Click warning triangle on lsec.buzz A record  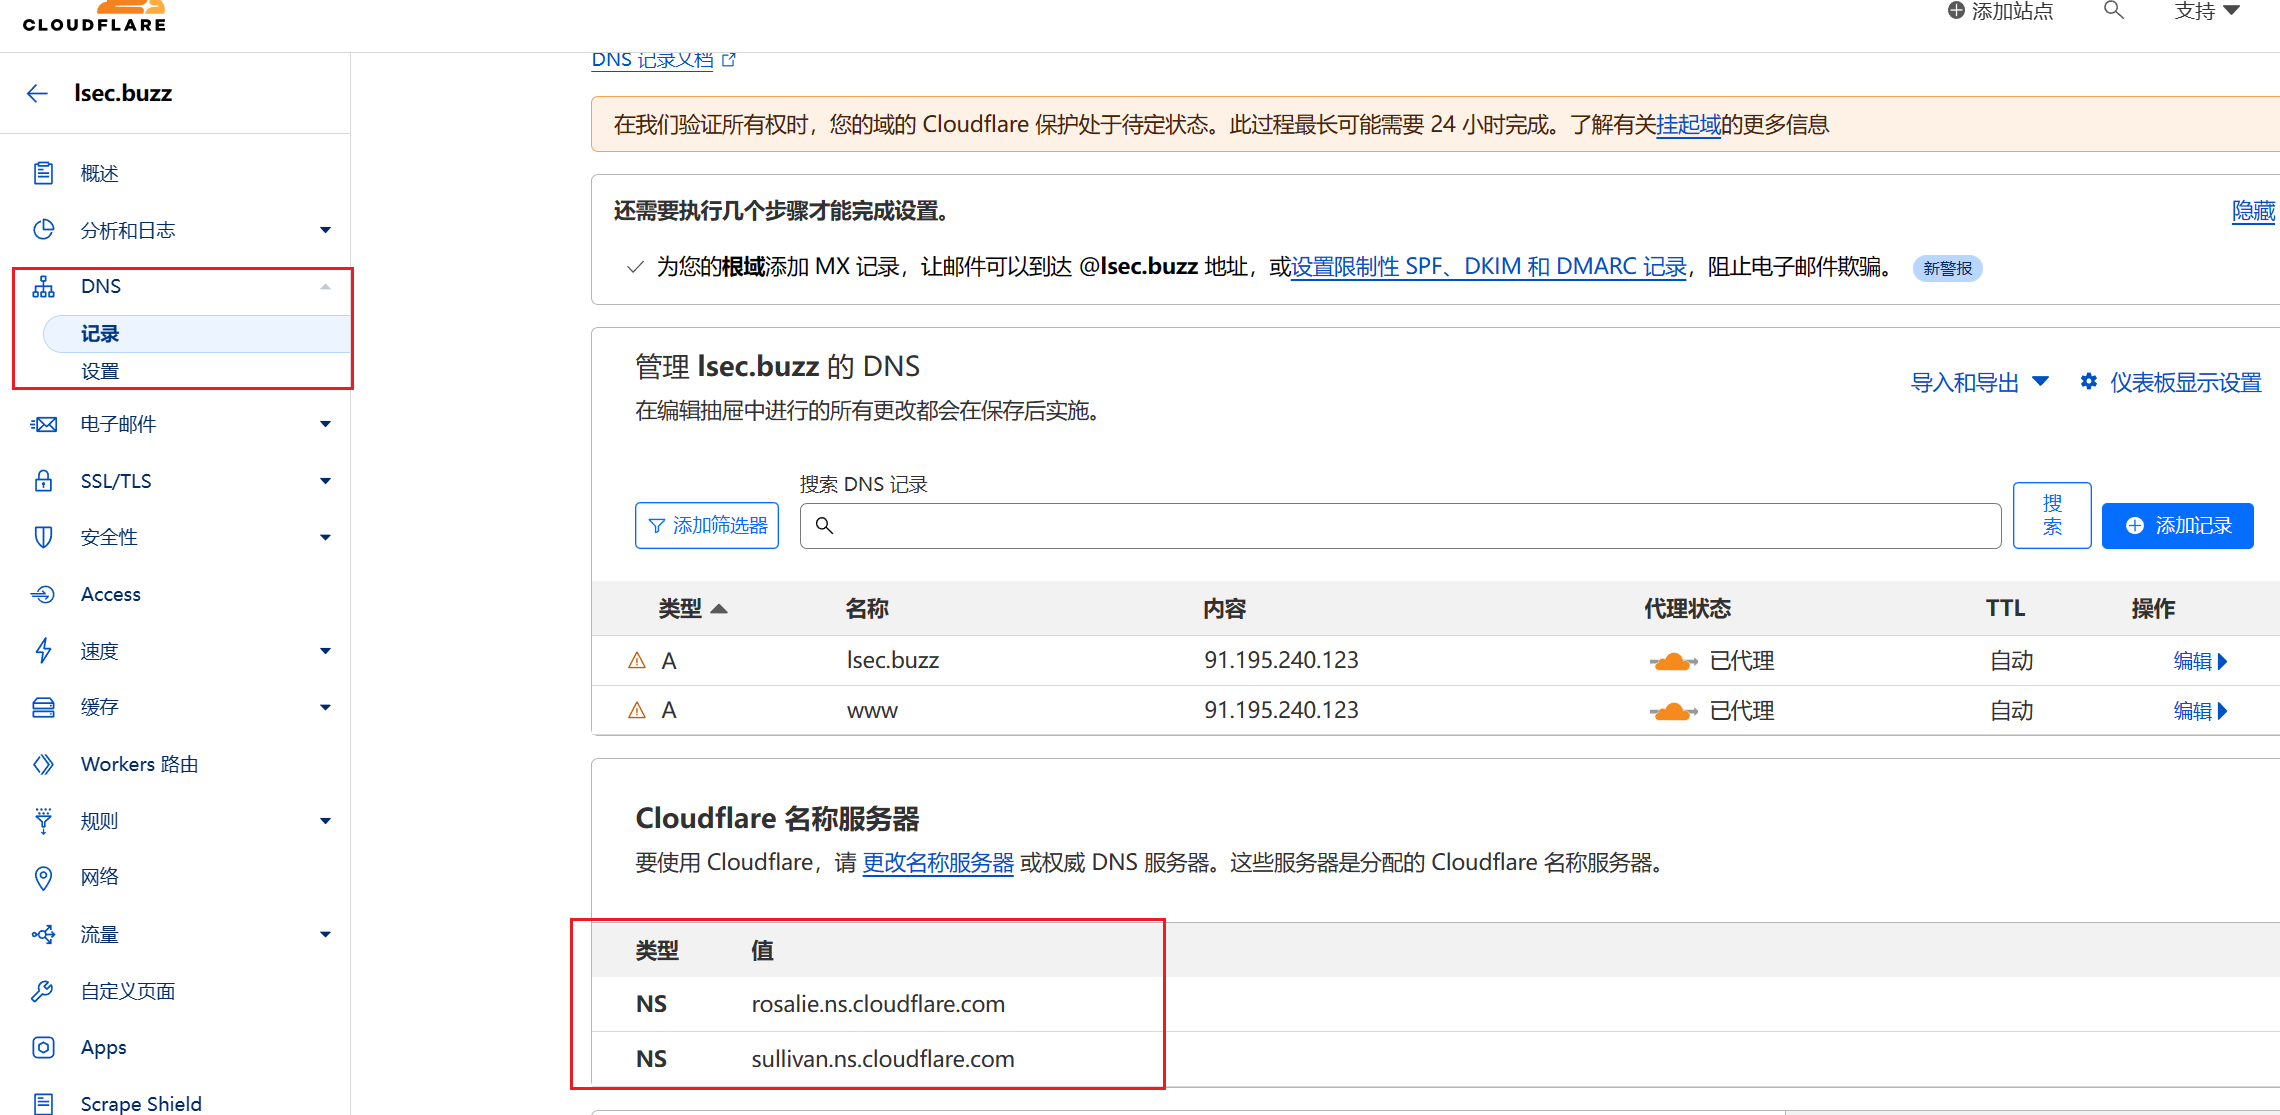click(x=637, y=660)
